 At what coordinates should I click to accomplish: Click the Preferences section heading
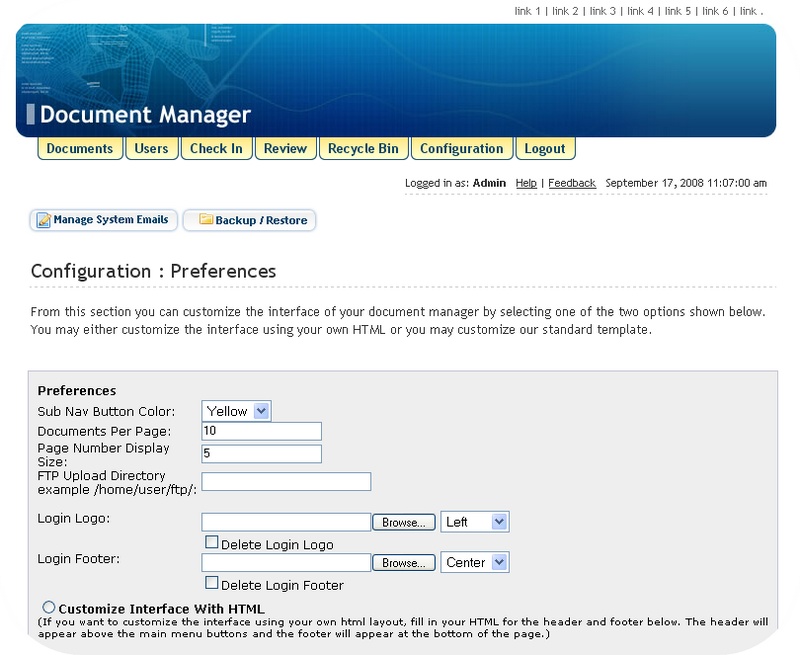coord(77,391)
